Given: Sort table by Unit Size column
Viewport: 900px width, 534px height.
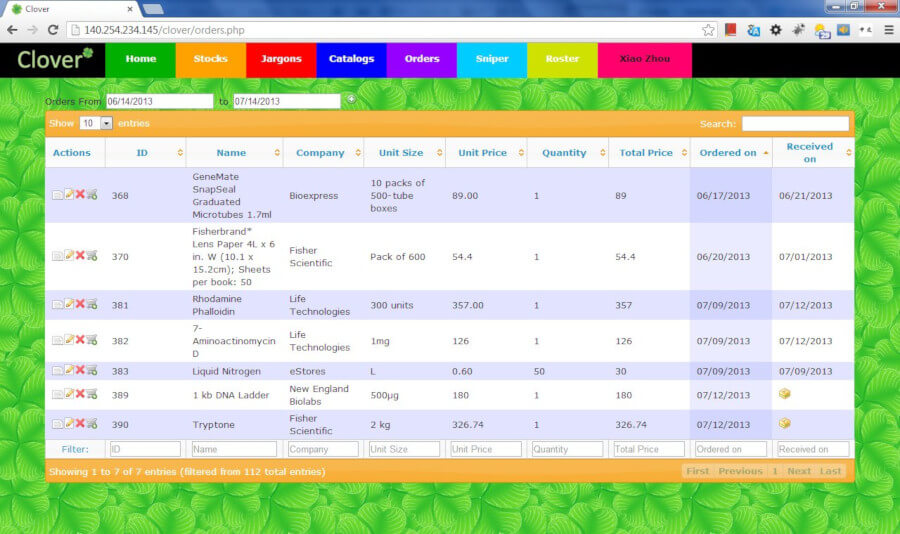Looking at the screenshot, I should [x=405, y=153].
